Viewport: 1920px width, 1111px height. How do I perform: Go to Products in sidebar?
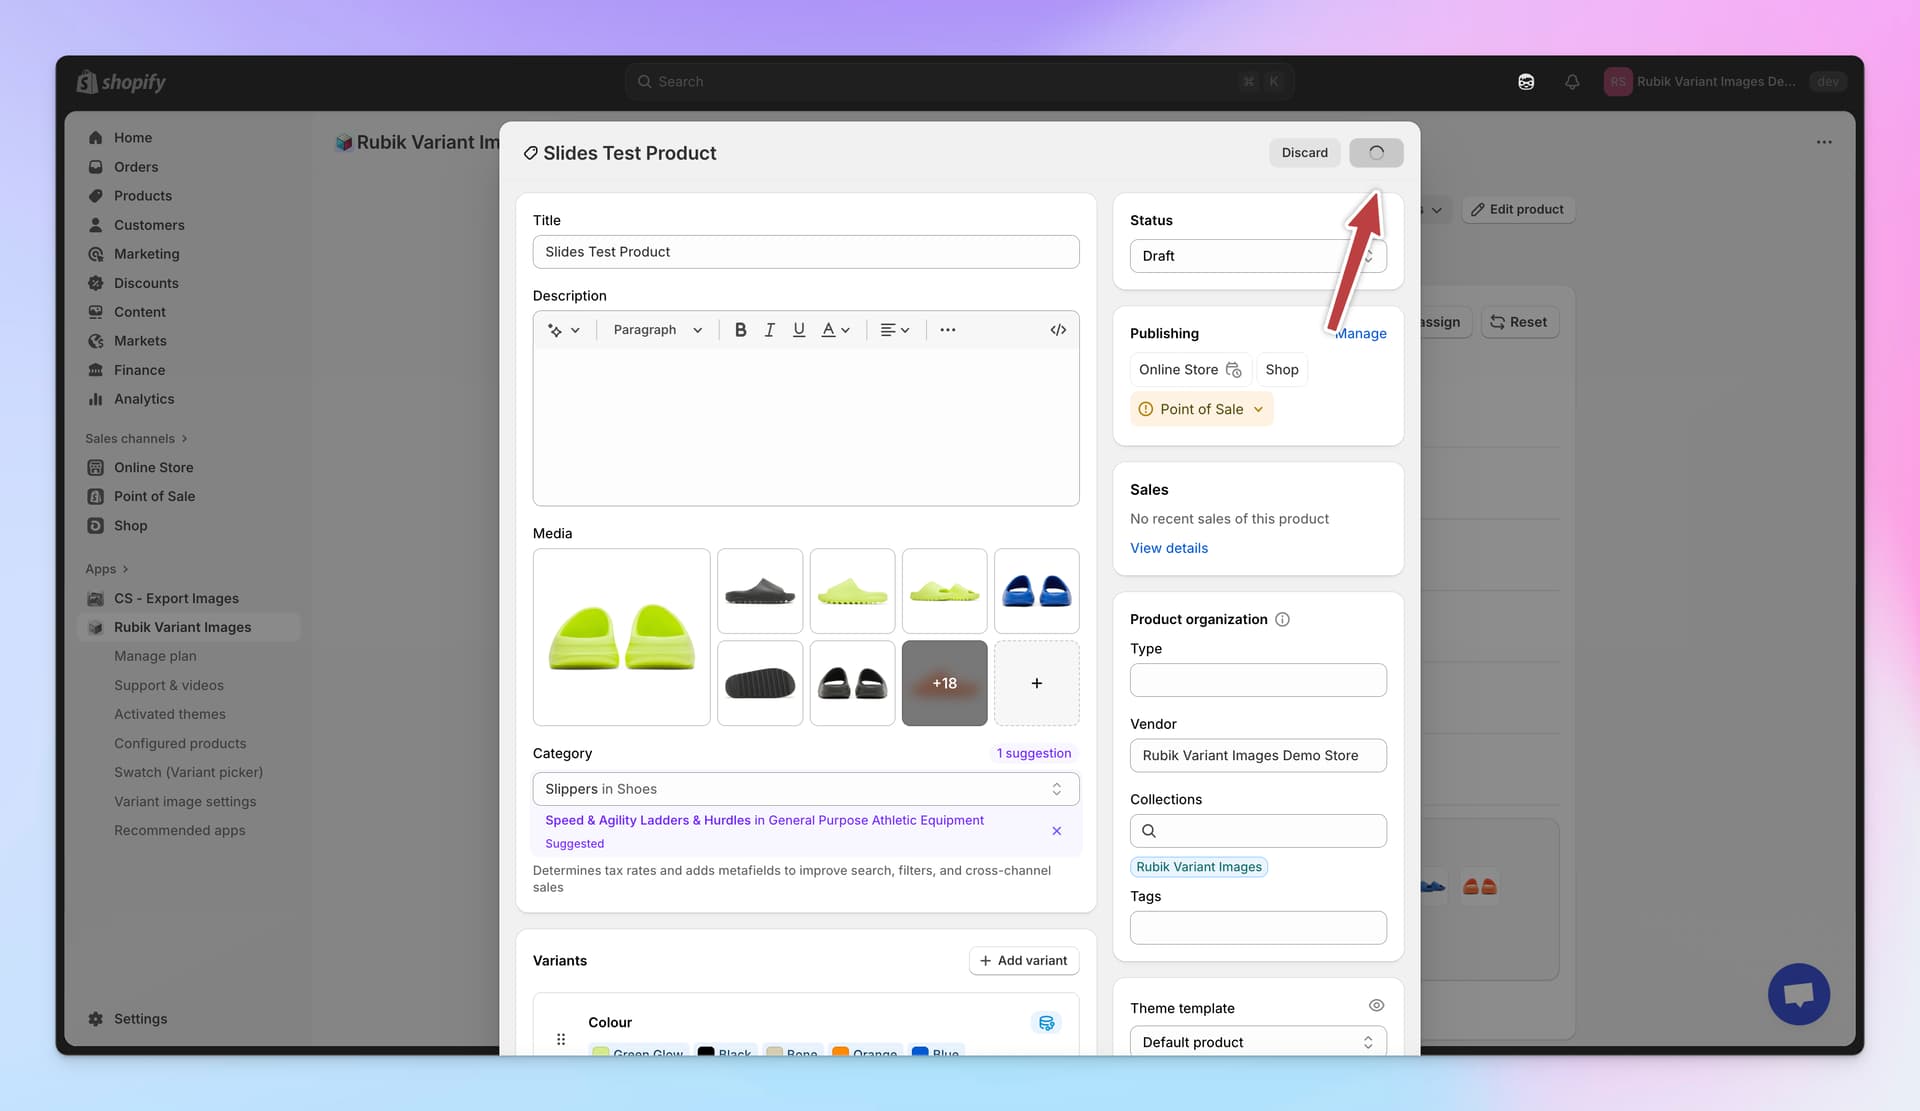(142, 196)
